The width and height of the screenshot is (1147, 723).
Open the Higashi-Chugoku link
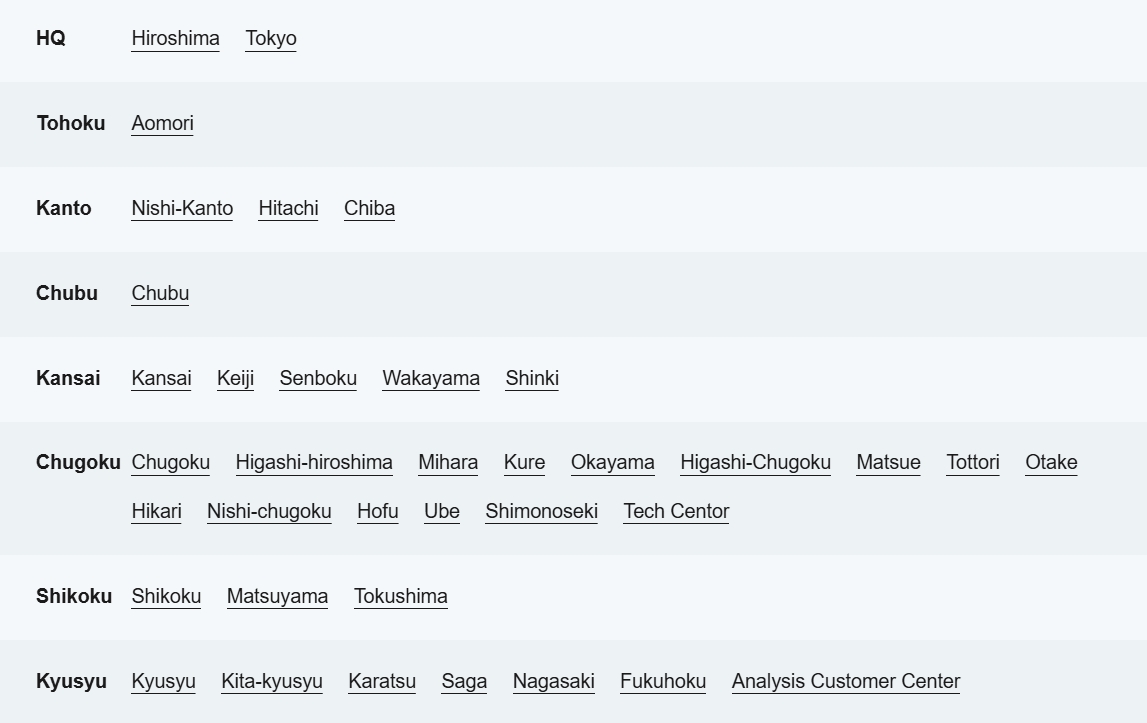point(755,462)
